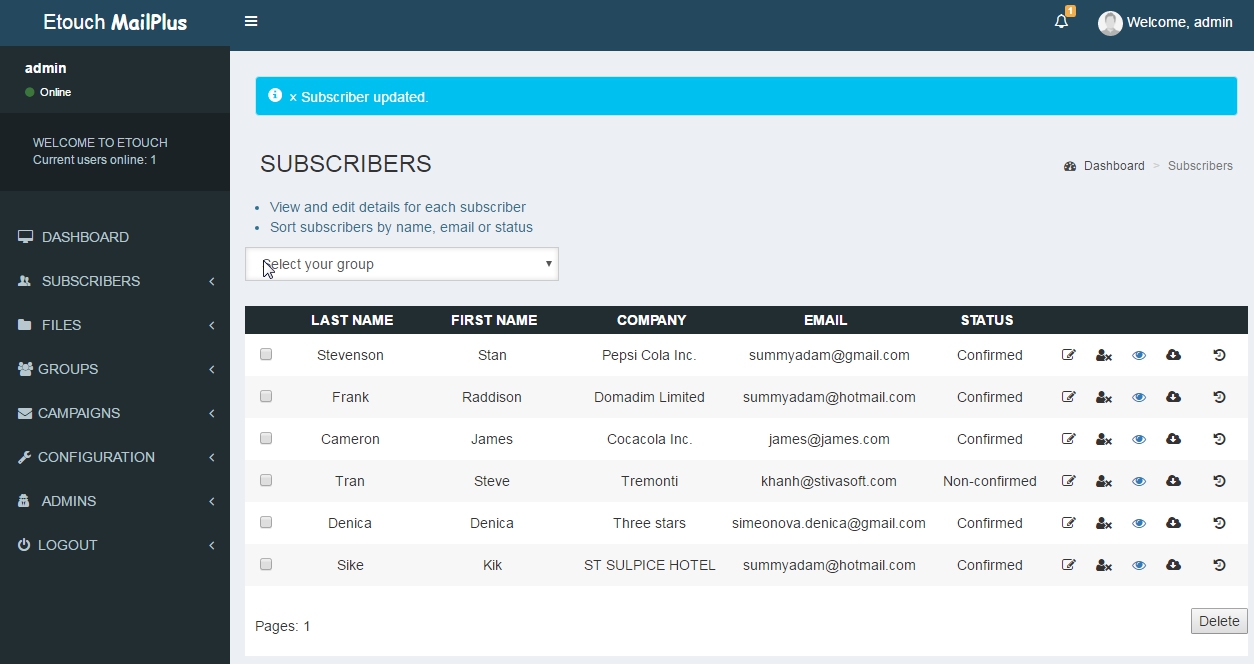Viewport: 1254px width, 664px height.
Task: Unsubscribe Denica via user-remove icon
Action: 1104,523
